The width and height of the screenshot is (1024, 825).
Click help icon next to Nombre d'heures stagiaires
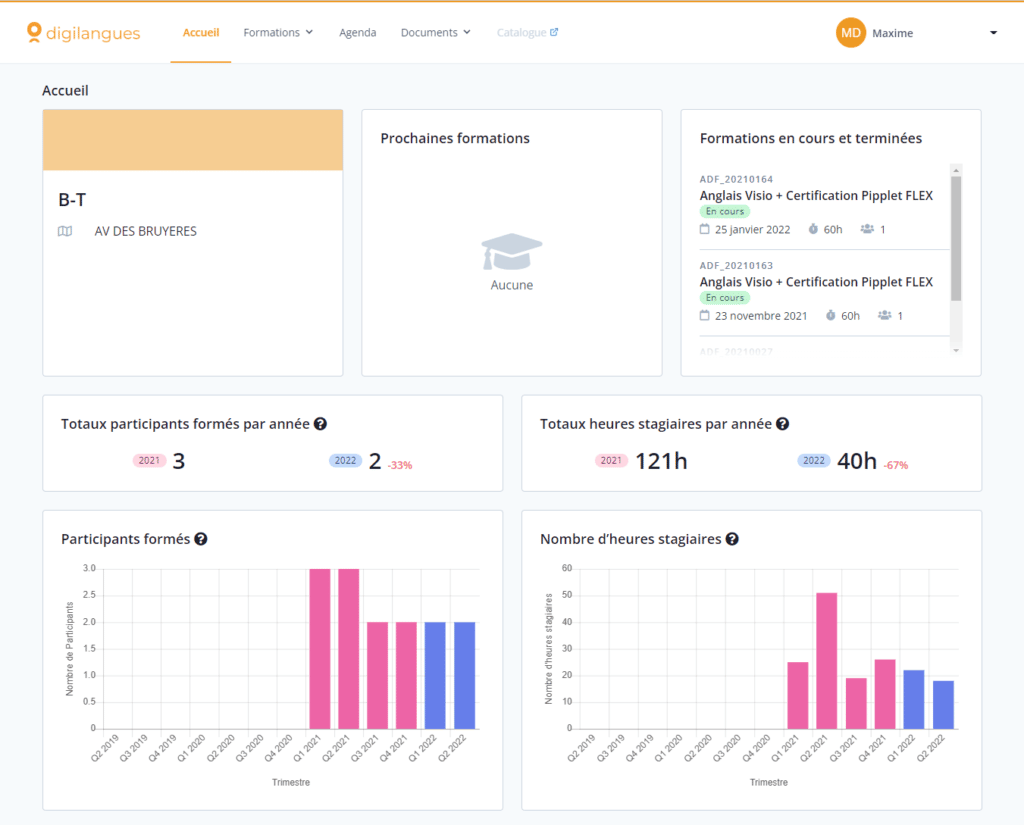coord(732,539)
